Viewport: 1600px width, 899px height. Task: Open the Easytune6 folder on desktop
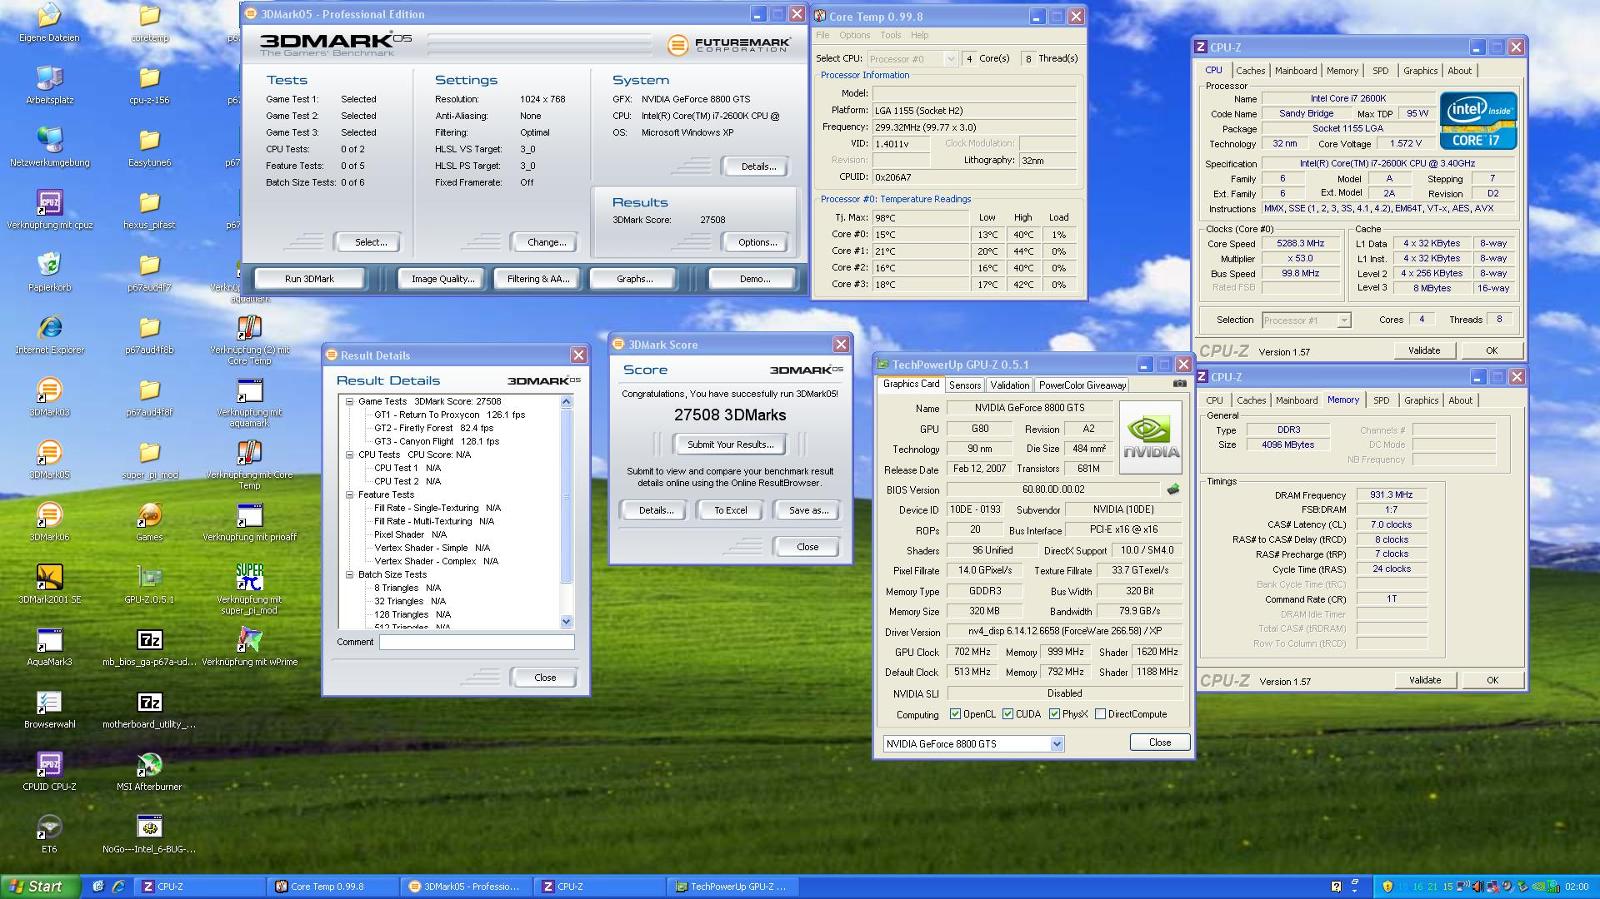[149, 140]
